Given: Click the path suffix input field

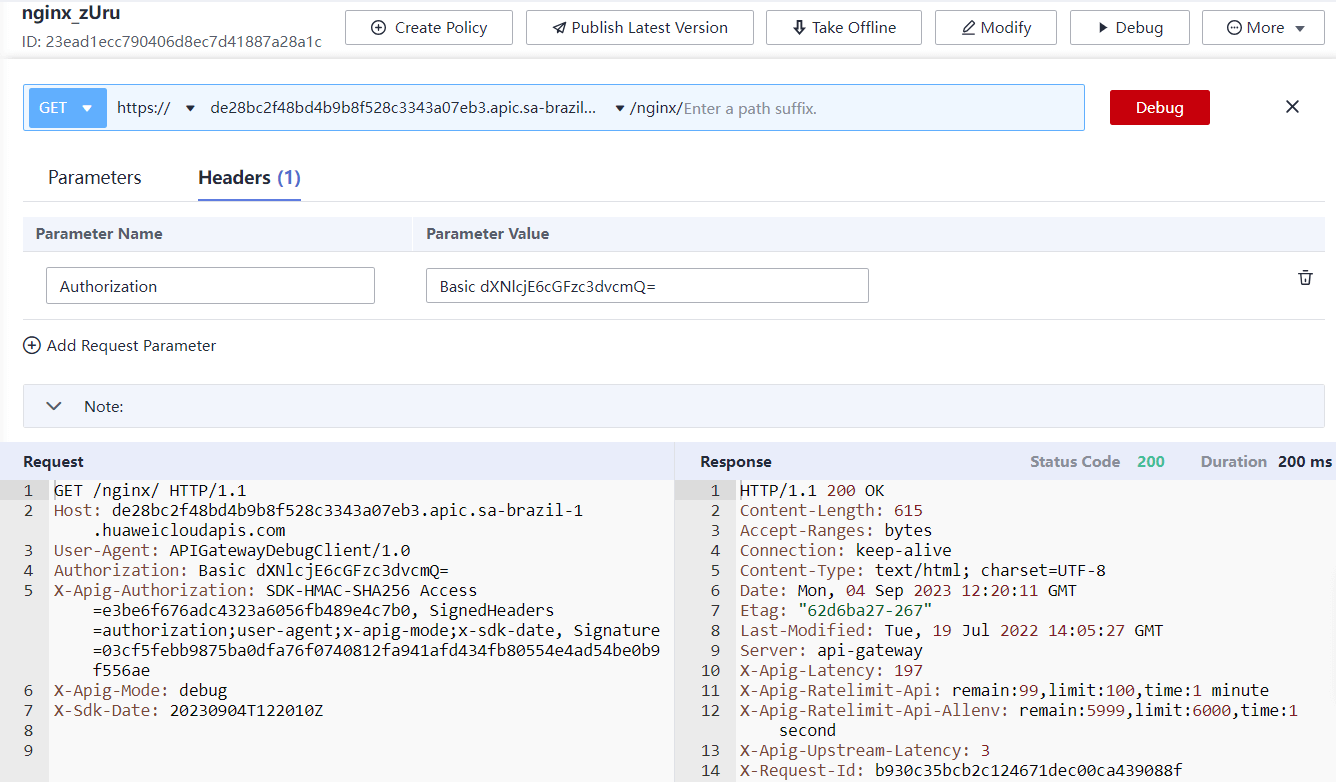Looking at the screenshot, I should pos(800,106).
